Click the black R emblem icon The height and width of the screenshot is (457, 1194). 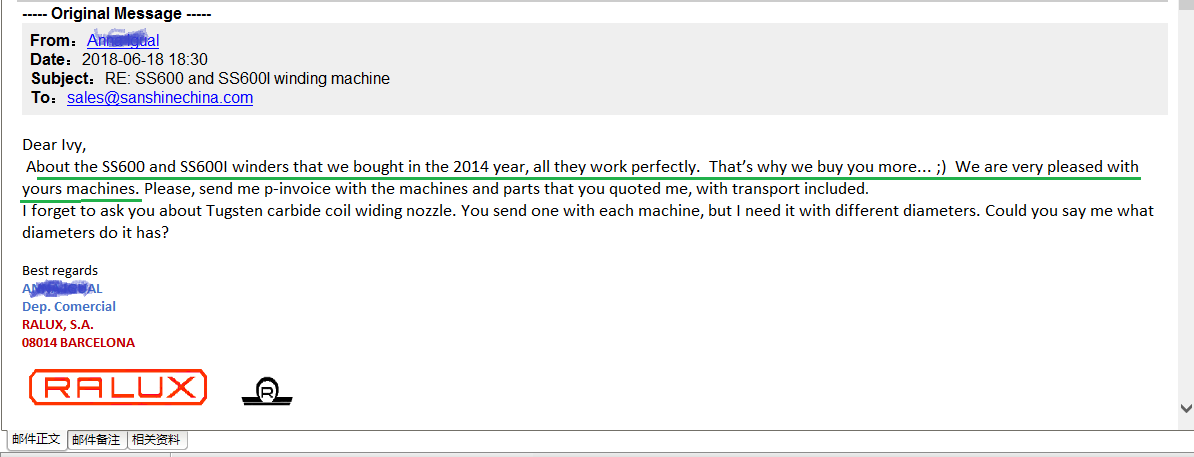267,389
